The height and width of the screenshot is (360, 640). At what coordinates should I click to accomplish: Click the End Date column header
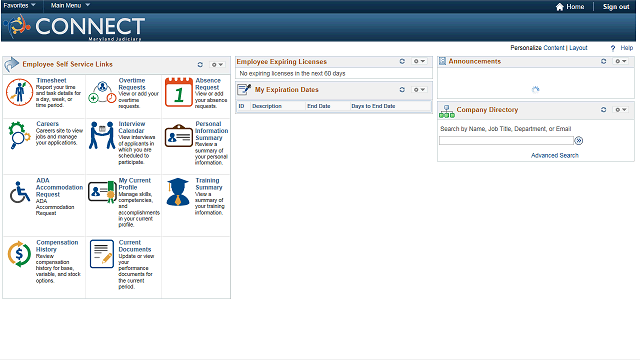(x=319, y=106)
